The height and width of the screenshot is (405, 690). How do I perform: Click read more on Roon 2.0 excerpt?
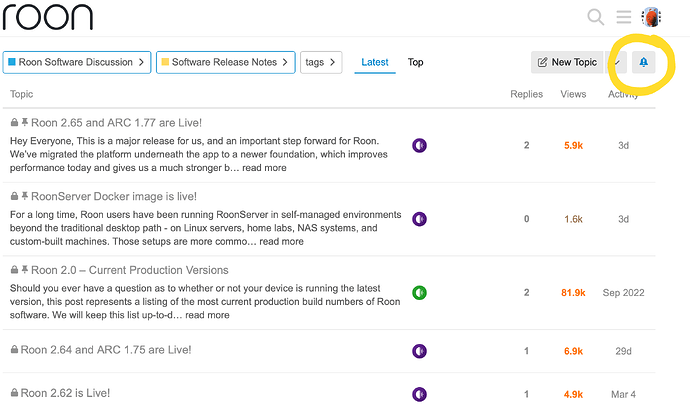207,315
